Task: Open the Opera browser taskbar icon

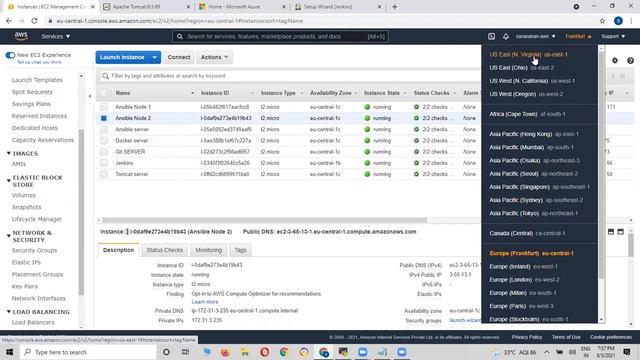Action: coord(264,352)
